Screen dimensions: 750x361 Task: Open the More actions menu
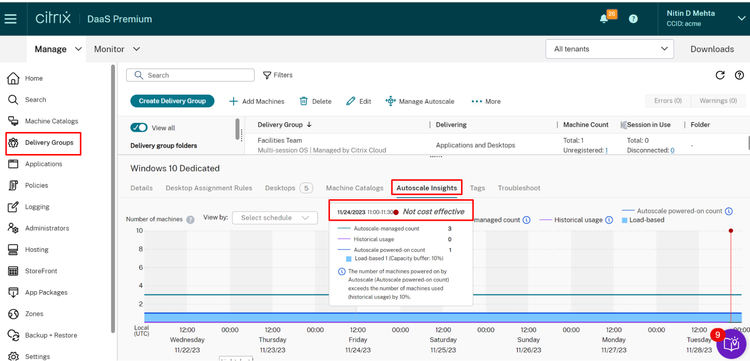486,101
